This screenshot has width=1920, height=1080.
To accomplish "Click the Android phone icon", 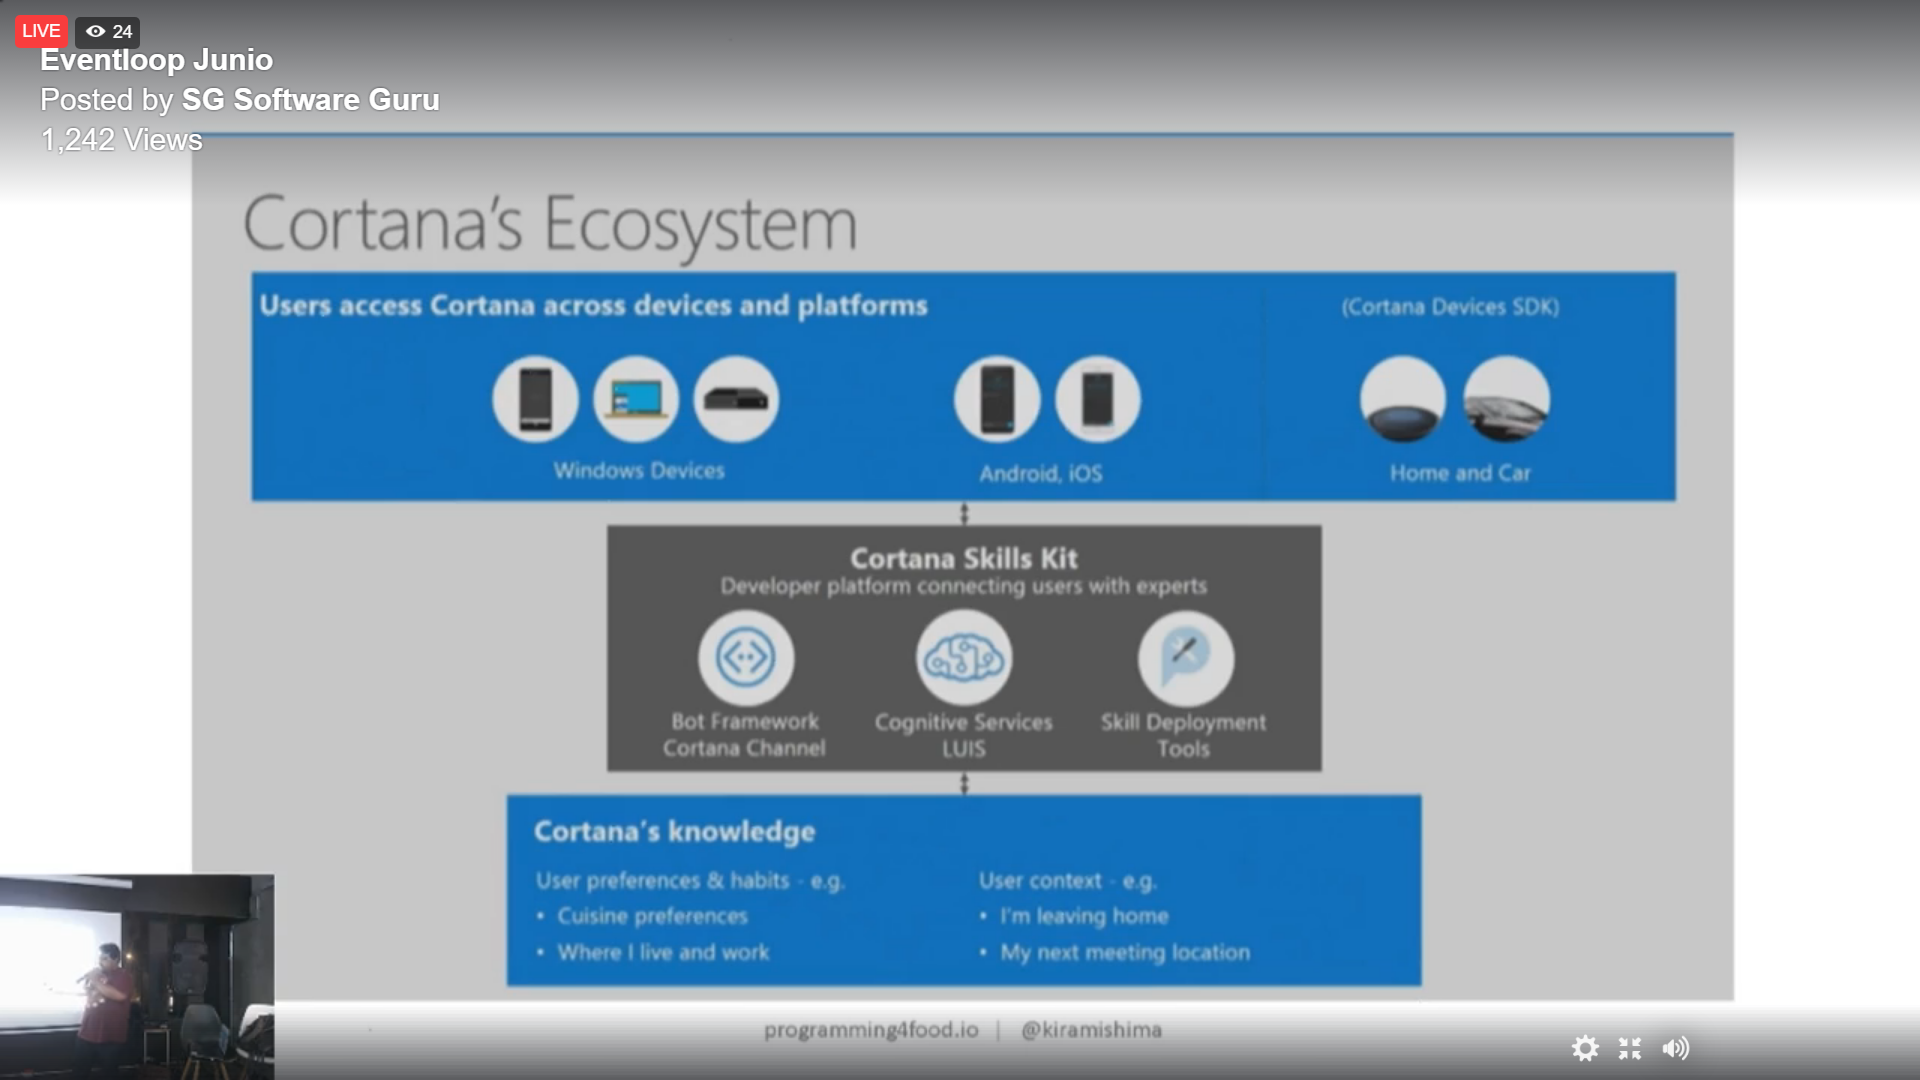I will click(x=997, y=399).
